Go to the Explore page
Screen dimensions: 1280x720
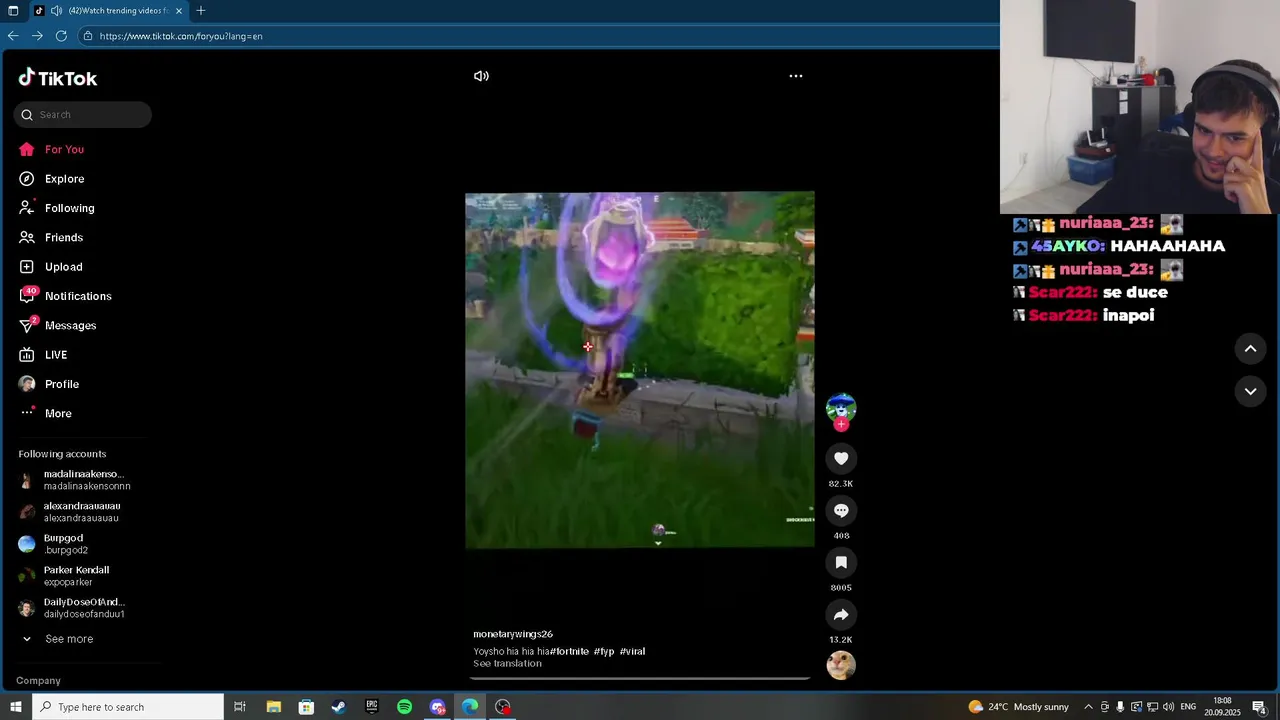coord(64,179)
